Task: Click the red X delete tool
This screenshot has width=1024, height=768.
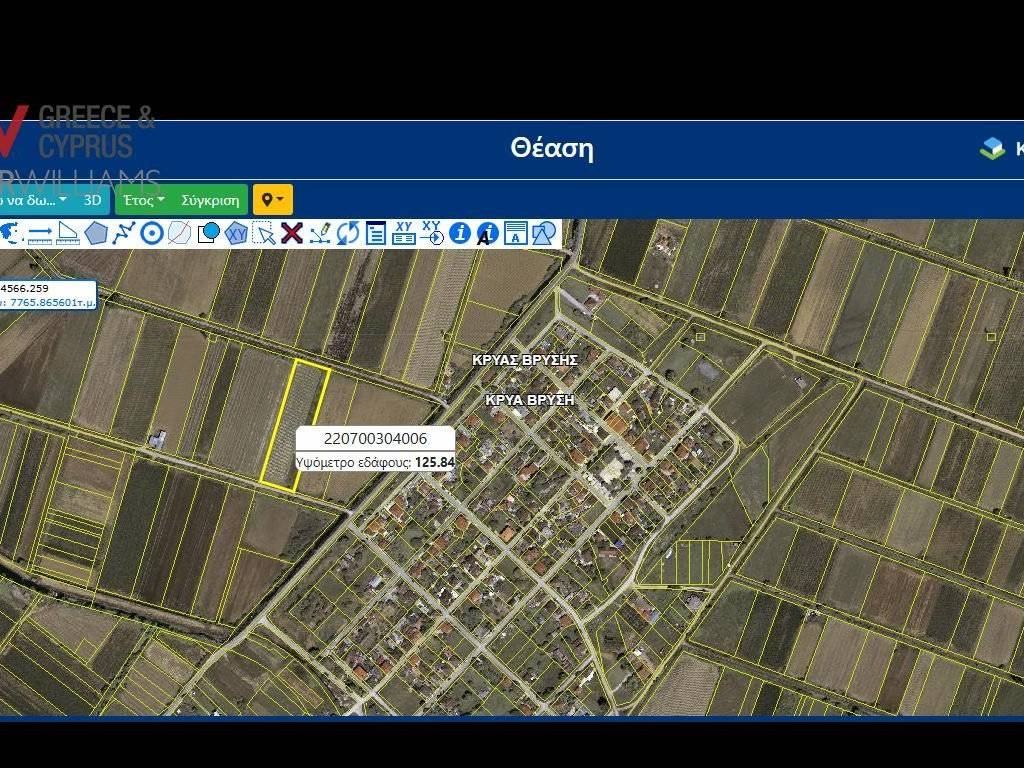Action: point(292,233)
